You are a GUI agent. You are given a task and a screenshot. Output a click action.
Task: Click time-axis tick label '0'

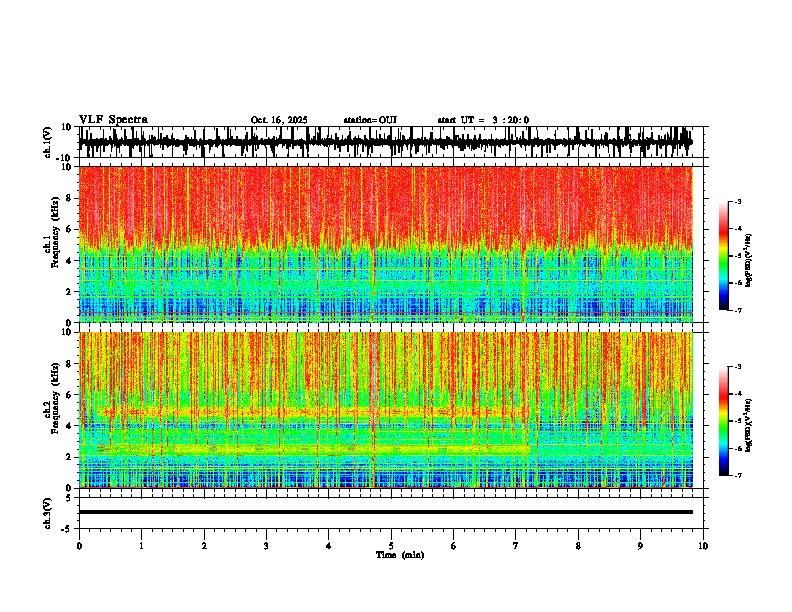[79, 546]
